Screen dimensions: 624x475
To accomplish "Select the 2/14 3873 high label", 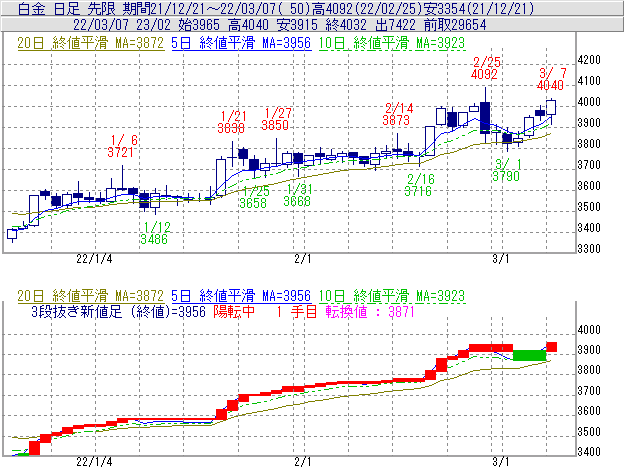I will pos(398,114).
